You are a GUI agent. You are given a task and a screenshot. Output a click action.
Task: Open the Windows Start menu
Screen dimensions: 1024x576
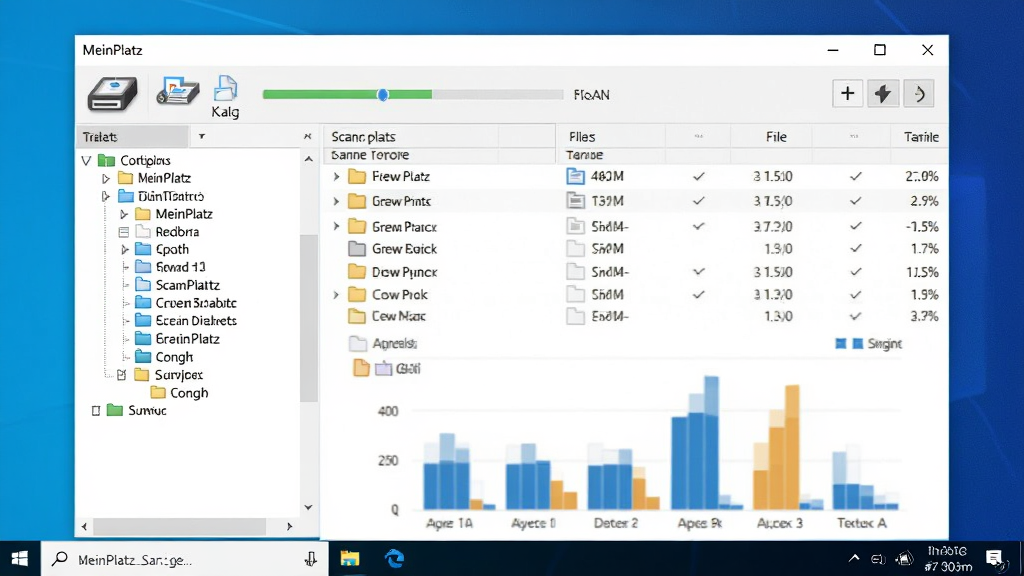[x=20, y=559]
